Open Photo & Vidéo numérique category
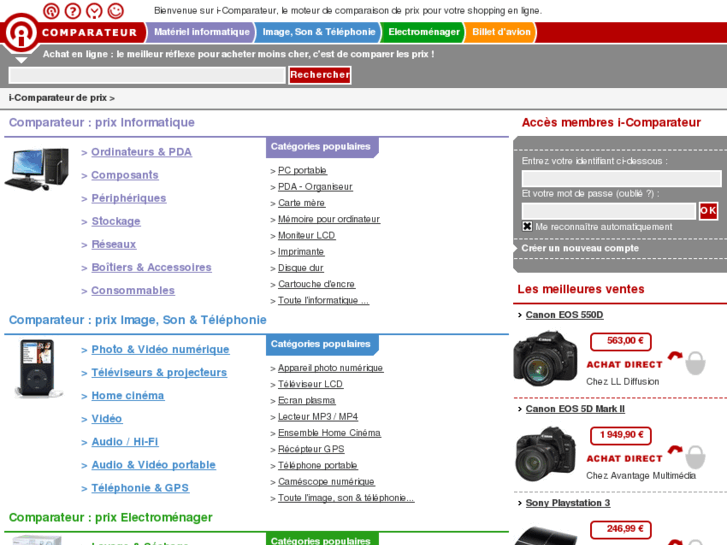The width and height of the screenshot is (727, 545). [160, 349]
